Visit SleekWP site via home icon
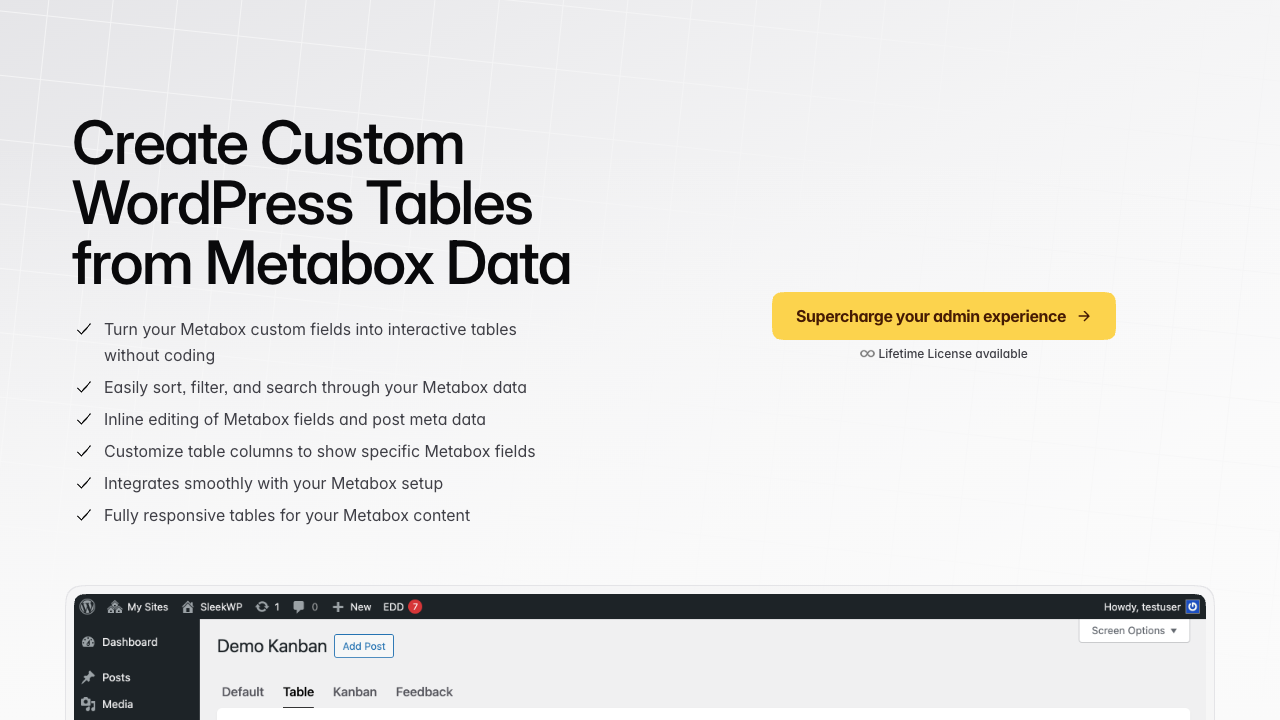This screenshot has height=720, width=1280. coord(211,607)
